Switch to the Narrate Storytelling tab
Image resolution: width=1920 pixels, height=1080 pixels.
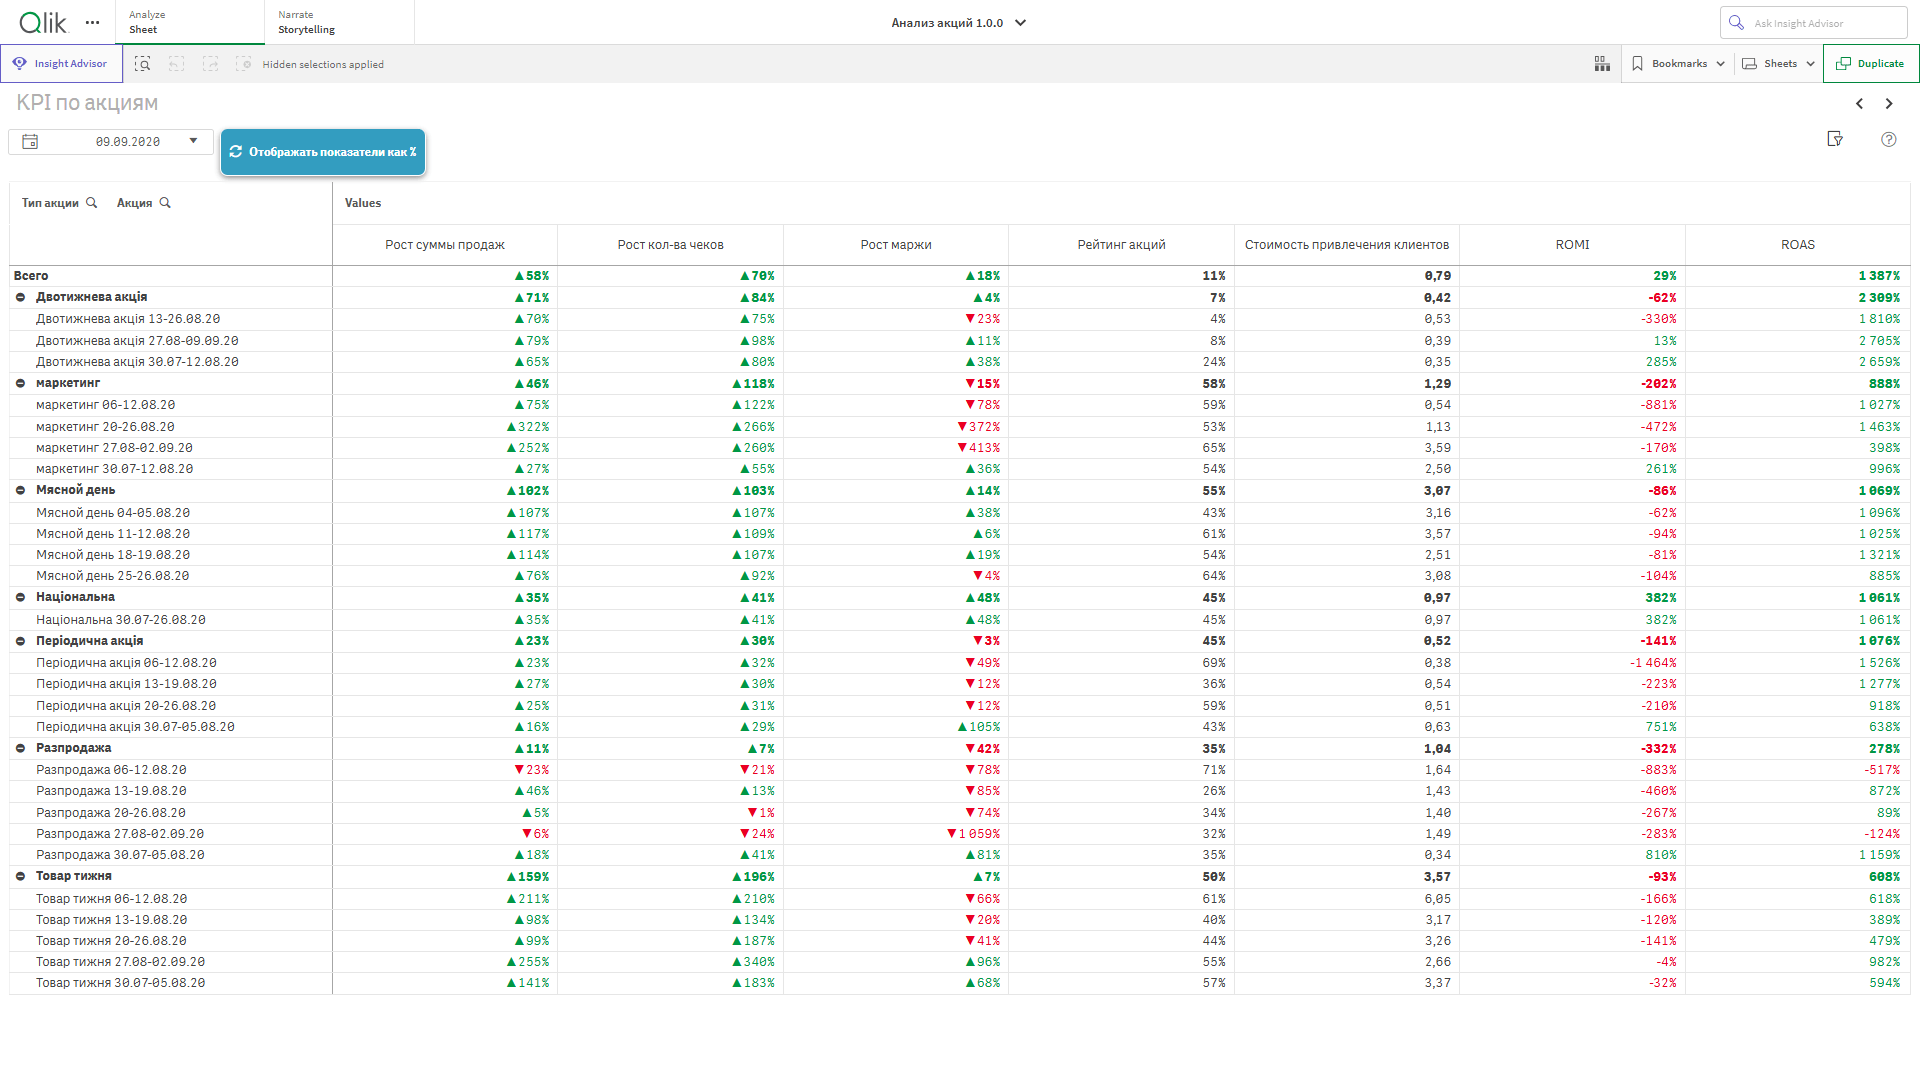(338, 22)
